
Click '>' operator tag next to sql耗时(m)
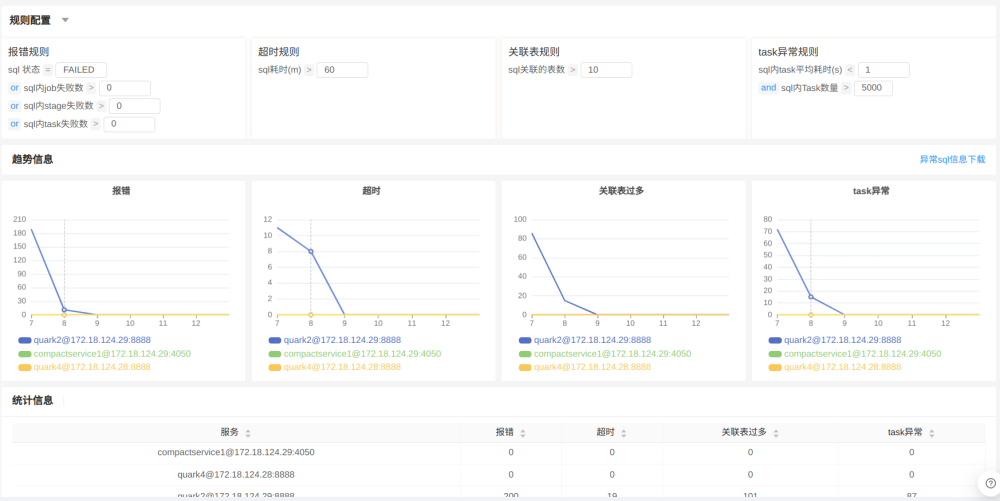click(x=309, y=70)
